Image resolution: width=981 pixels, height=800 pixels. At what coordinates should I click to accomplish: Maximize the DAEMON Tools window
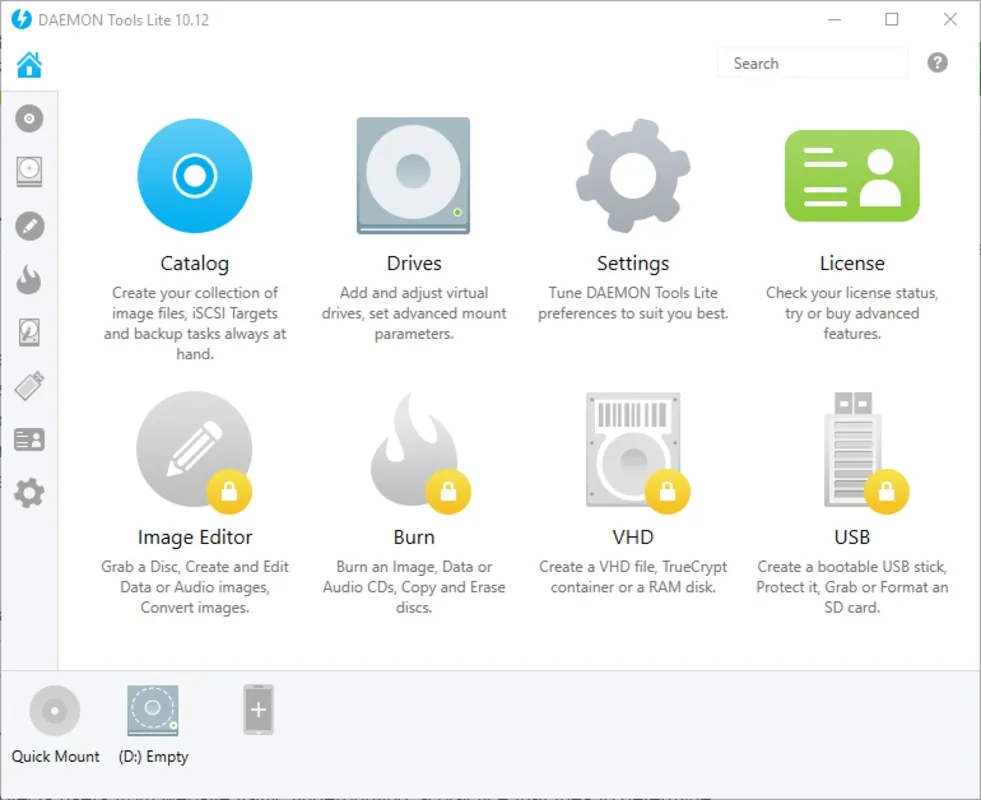tap(892, 19)
